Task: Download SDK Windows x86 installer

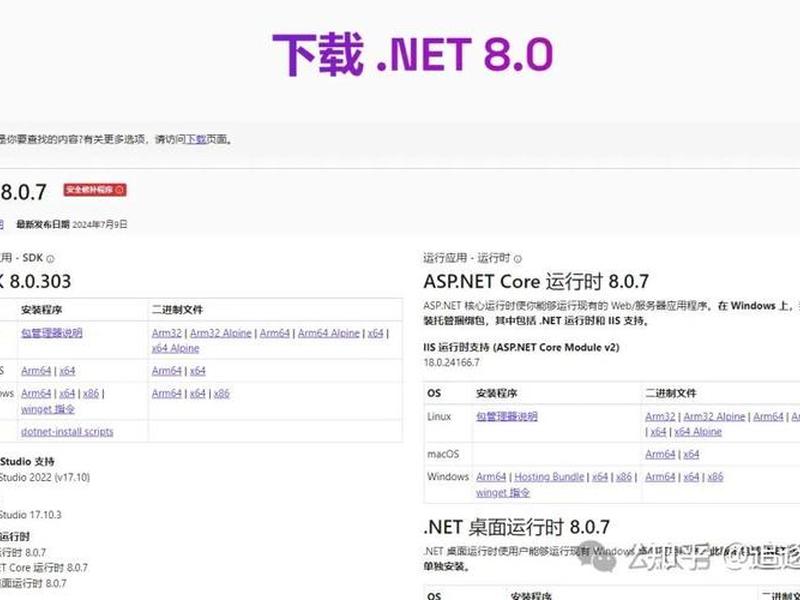Action: (91, 393)
